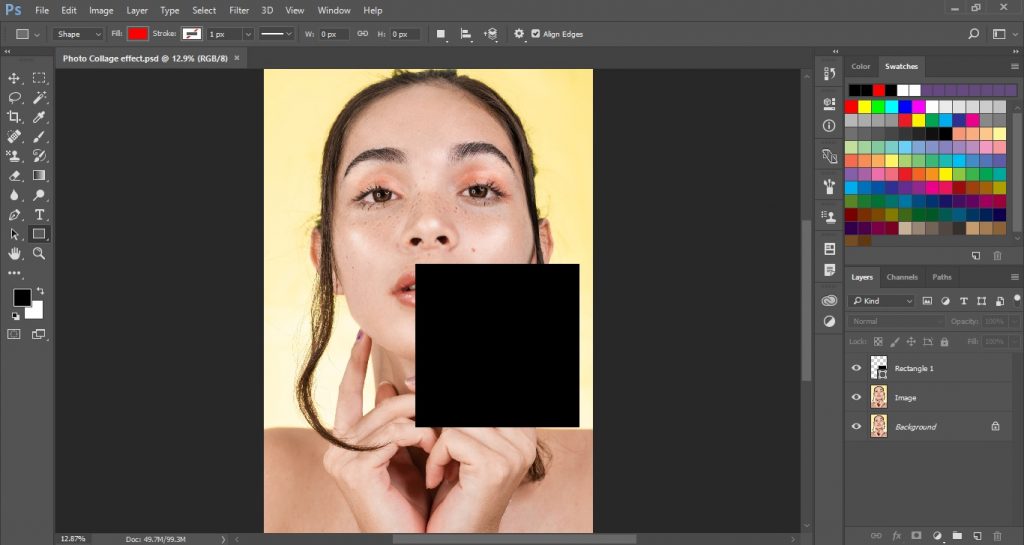The height and width of the screenshot is (545, 1024).
Task: Open the Normal blend mode dropdown
Action: (897, 321)
